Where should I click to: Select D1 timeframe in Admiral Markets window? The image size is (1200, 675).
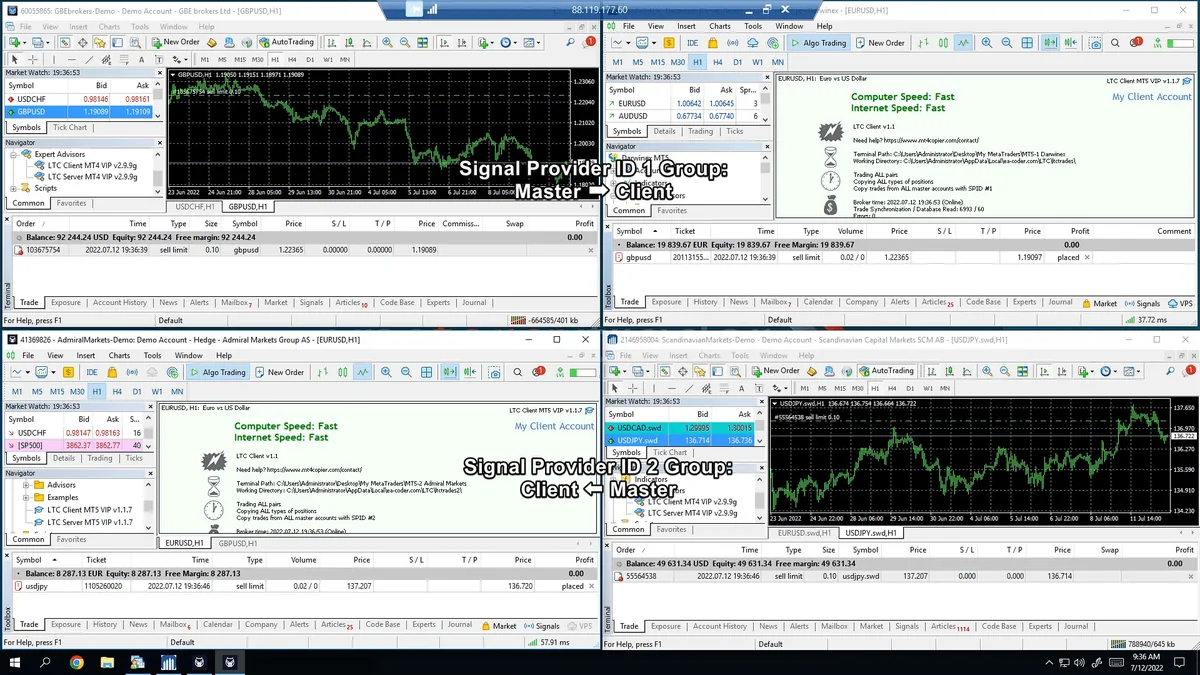(x=137, y=392)
